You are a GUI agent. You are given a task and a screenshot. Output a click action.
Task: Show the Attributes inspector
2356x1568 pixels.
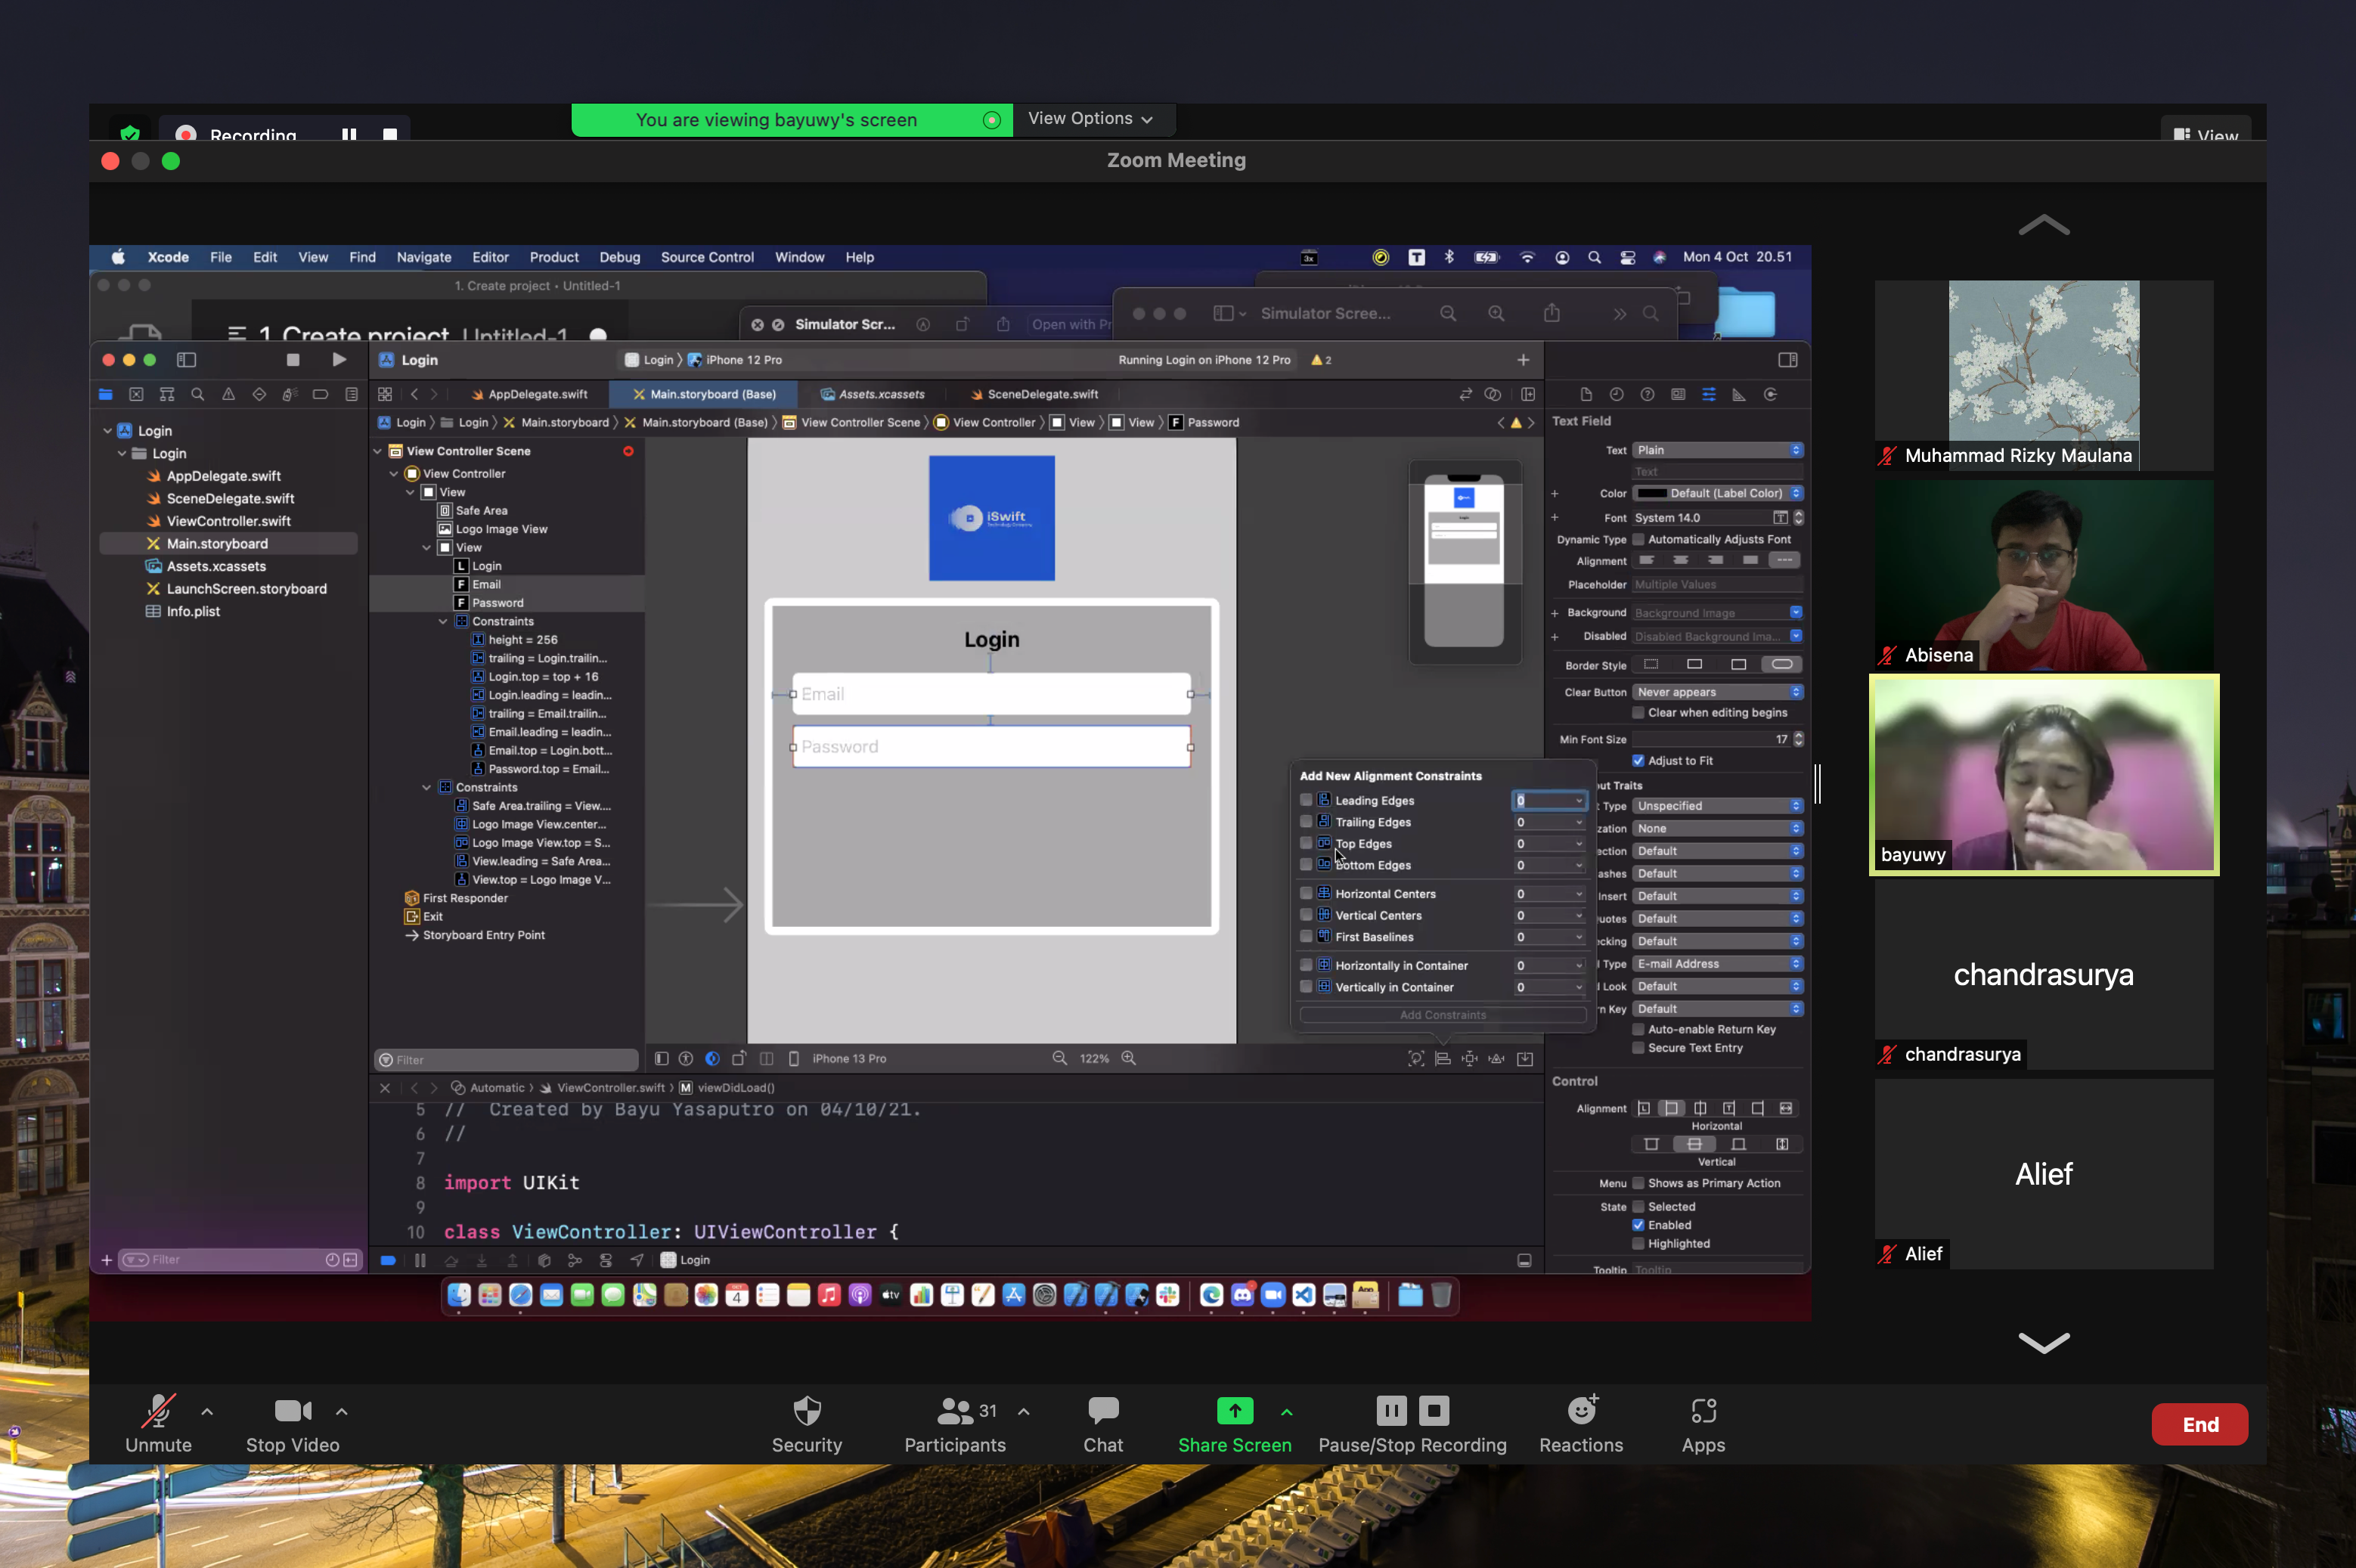[x=1709, y=394]
